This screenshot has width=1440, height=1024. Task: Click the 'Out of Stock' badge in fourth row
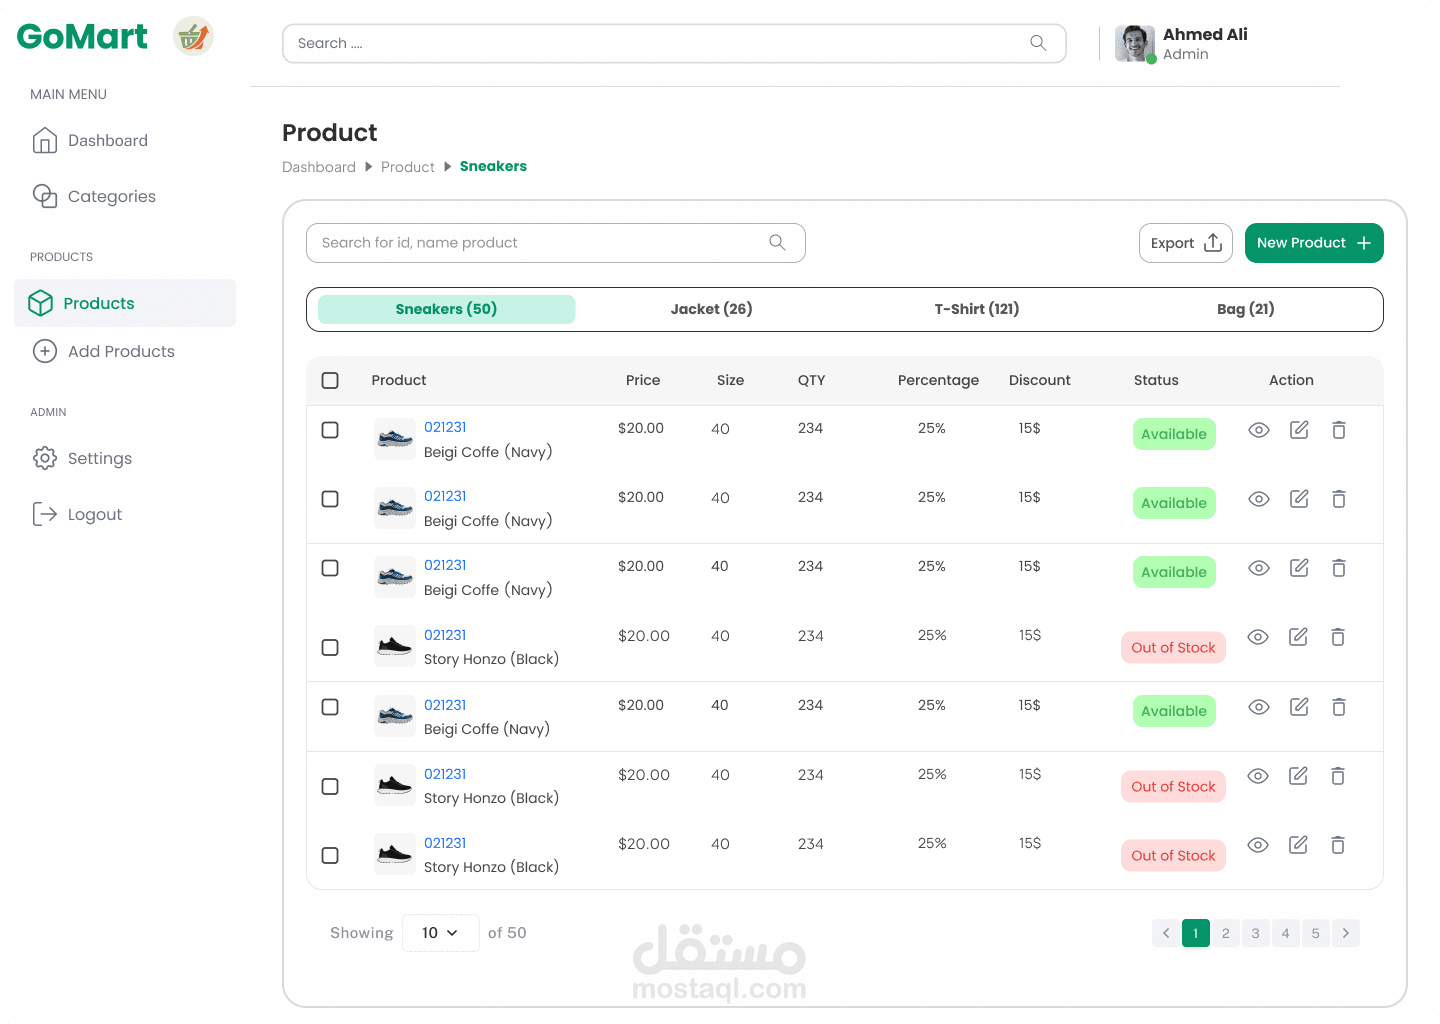tap(1173, 648)
